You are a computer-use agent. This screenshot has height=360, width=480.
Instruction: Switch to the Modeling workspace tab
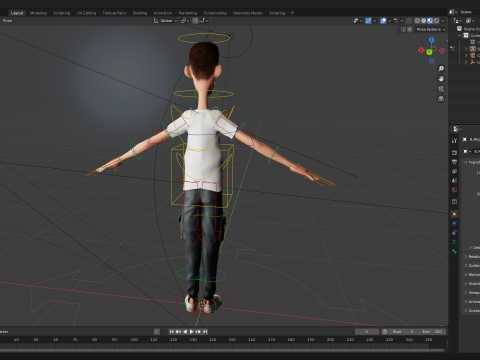coord(38,13)
